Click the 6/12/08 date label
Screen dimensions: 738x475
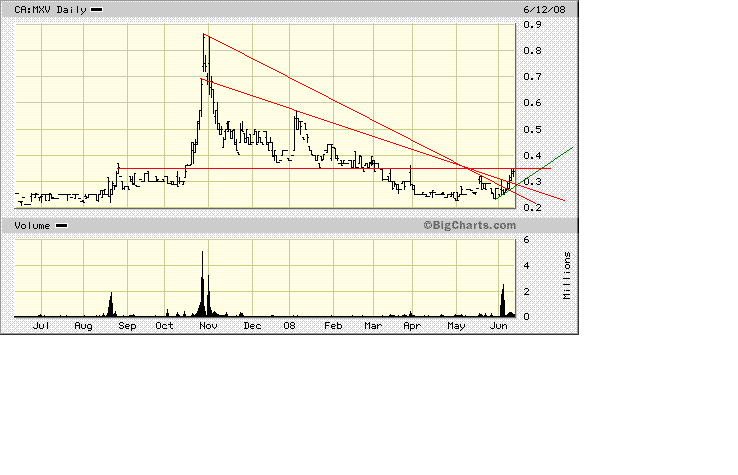[544, 9]
